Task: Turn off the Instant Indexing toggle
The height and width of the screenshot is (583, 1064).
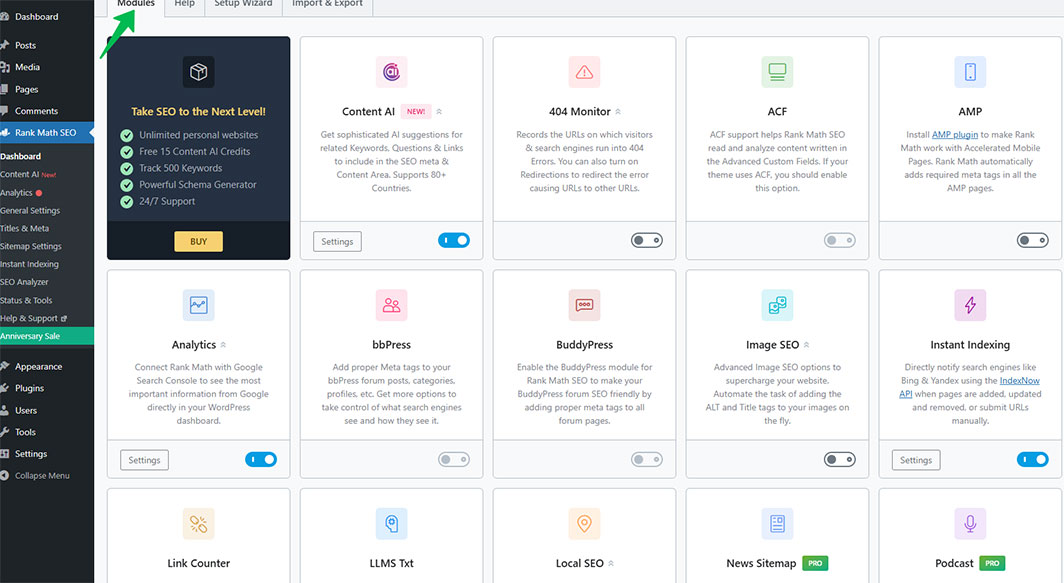Action: pos(1032,460)
